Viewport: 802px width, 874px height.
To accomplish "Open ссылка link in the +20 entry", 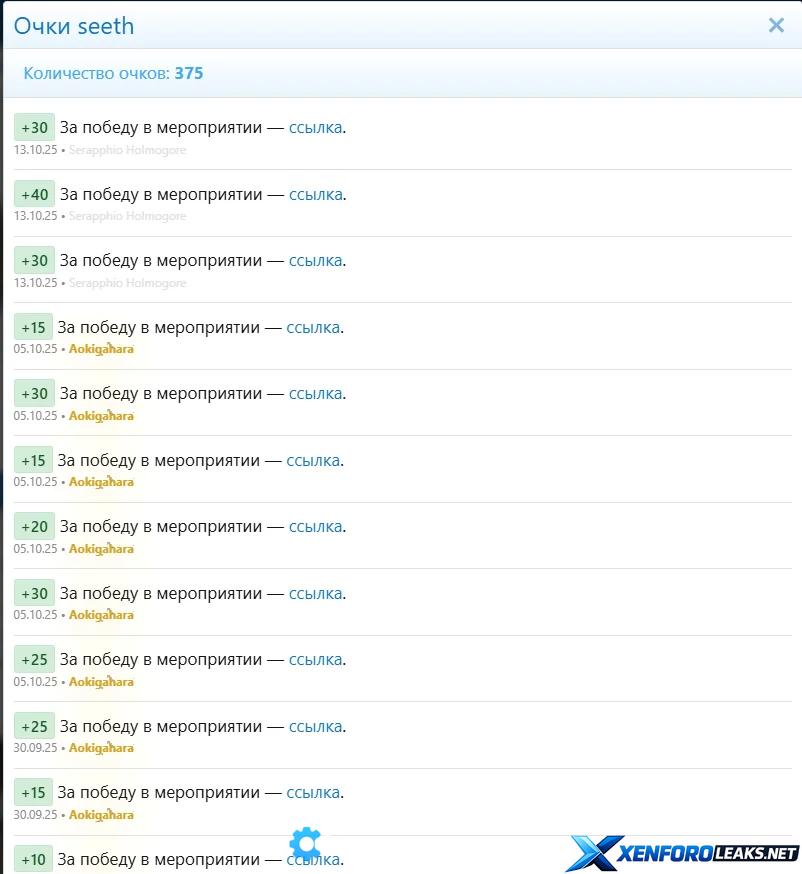I will 315,526.
